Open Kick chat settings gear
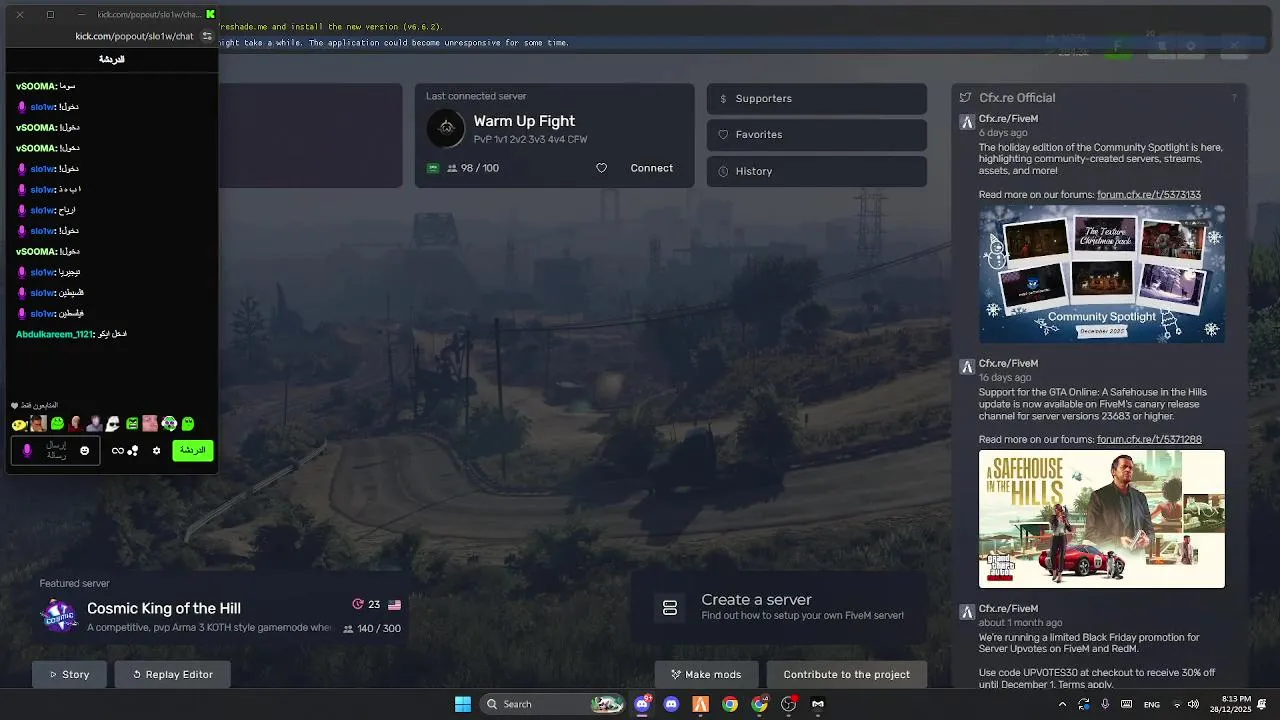The height and width of the screenshot is (720, 1280). click(x=156, y=451)
